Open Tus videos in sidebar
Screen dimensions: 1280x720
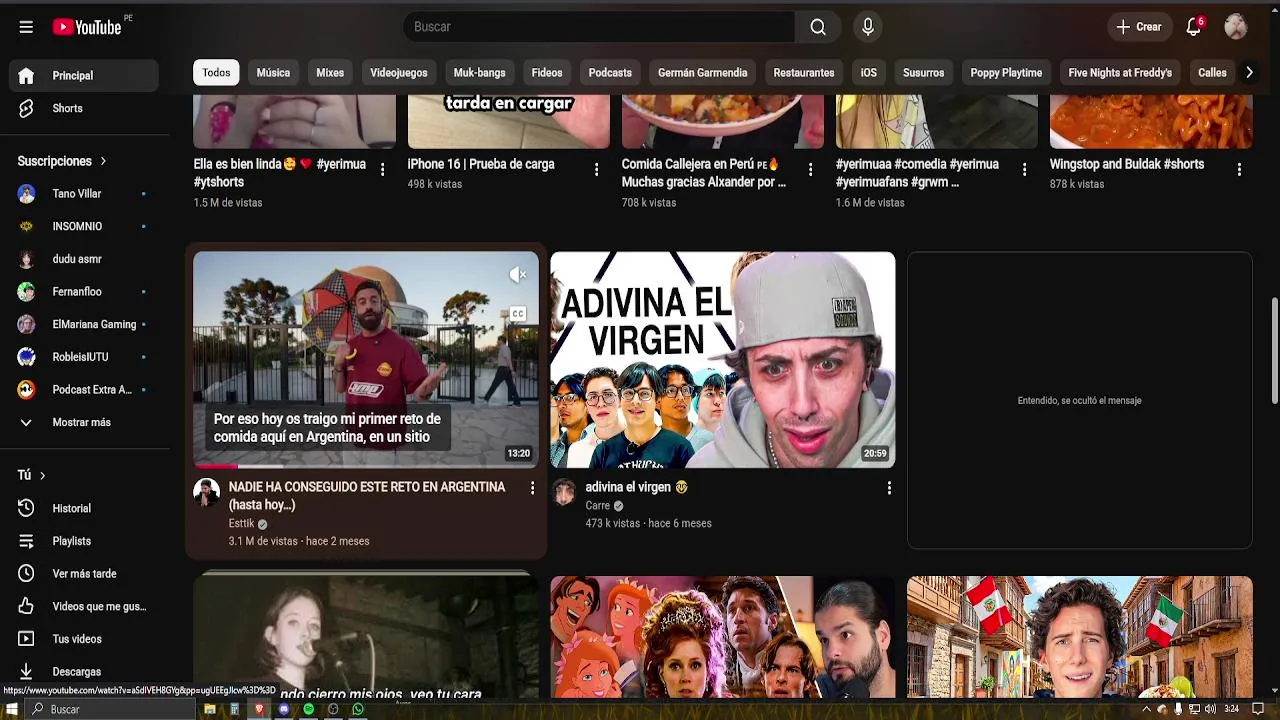click(84, 639)
